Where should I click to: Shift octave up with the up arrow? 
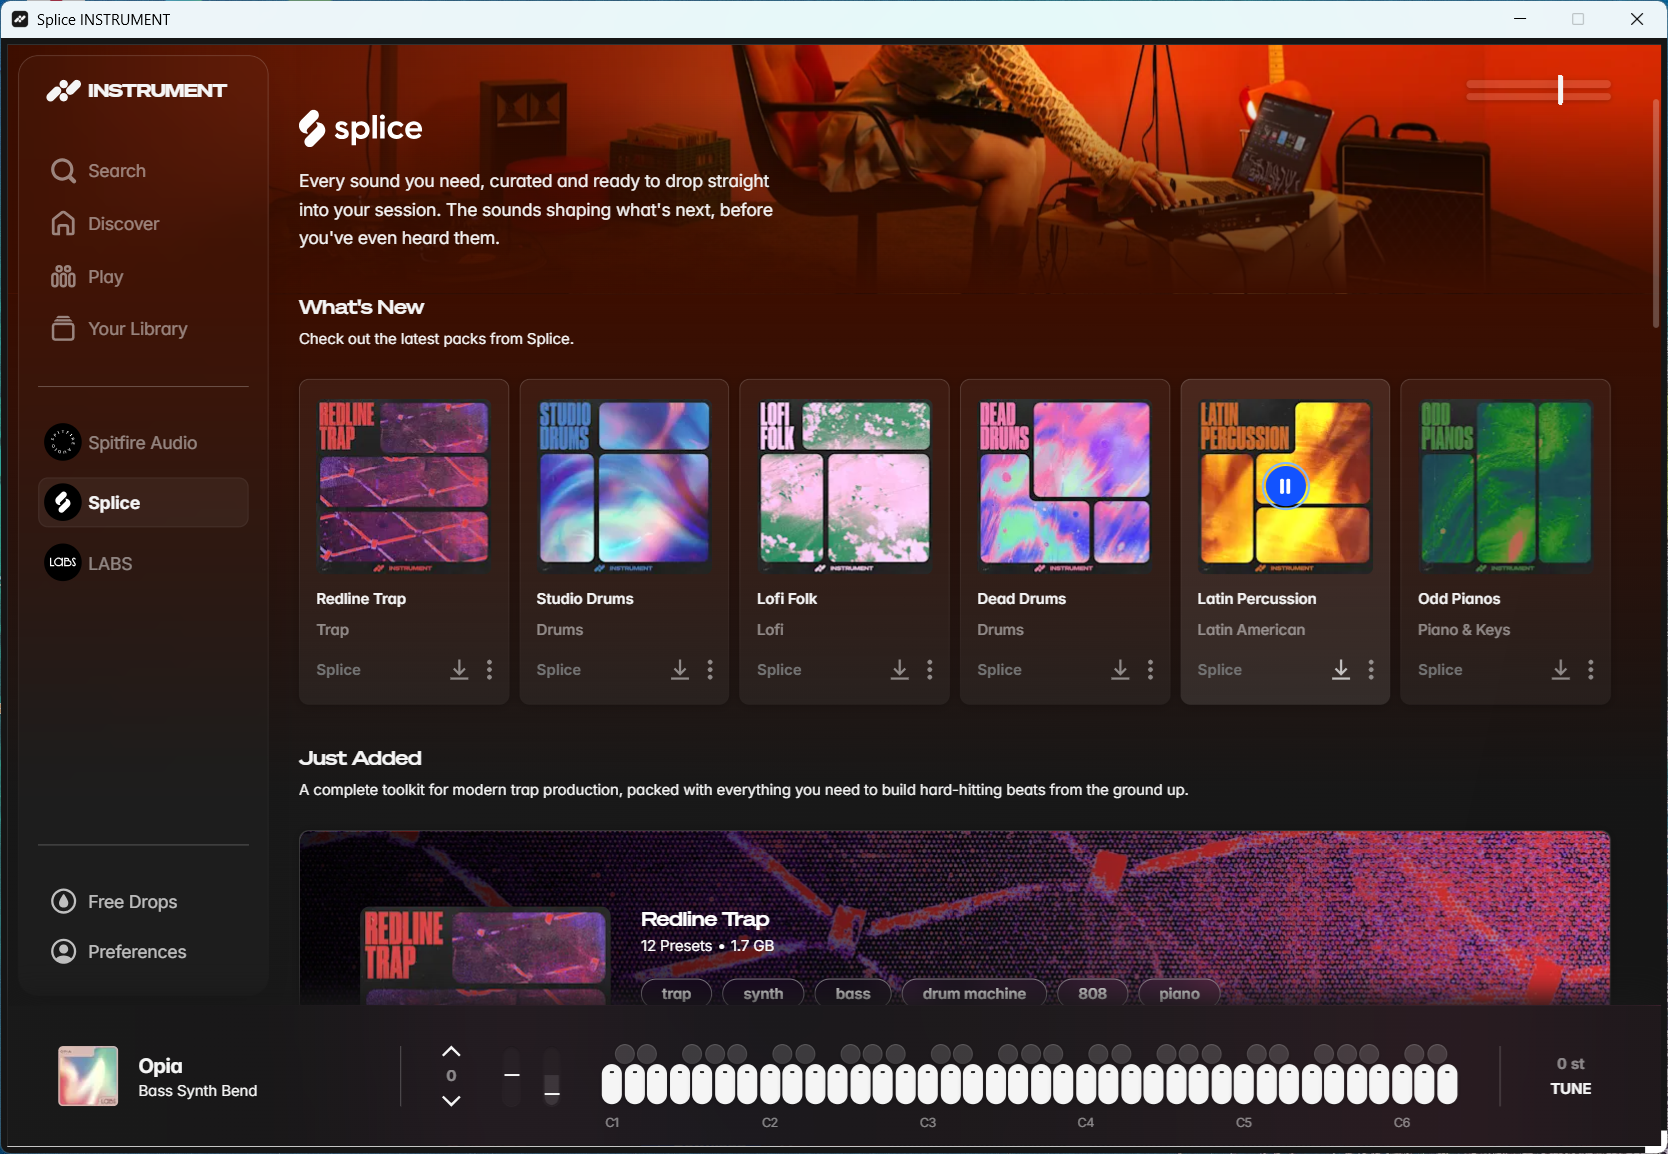[x=451, y=1052]
